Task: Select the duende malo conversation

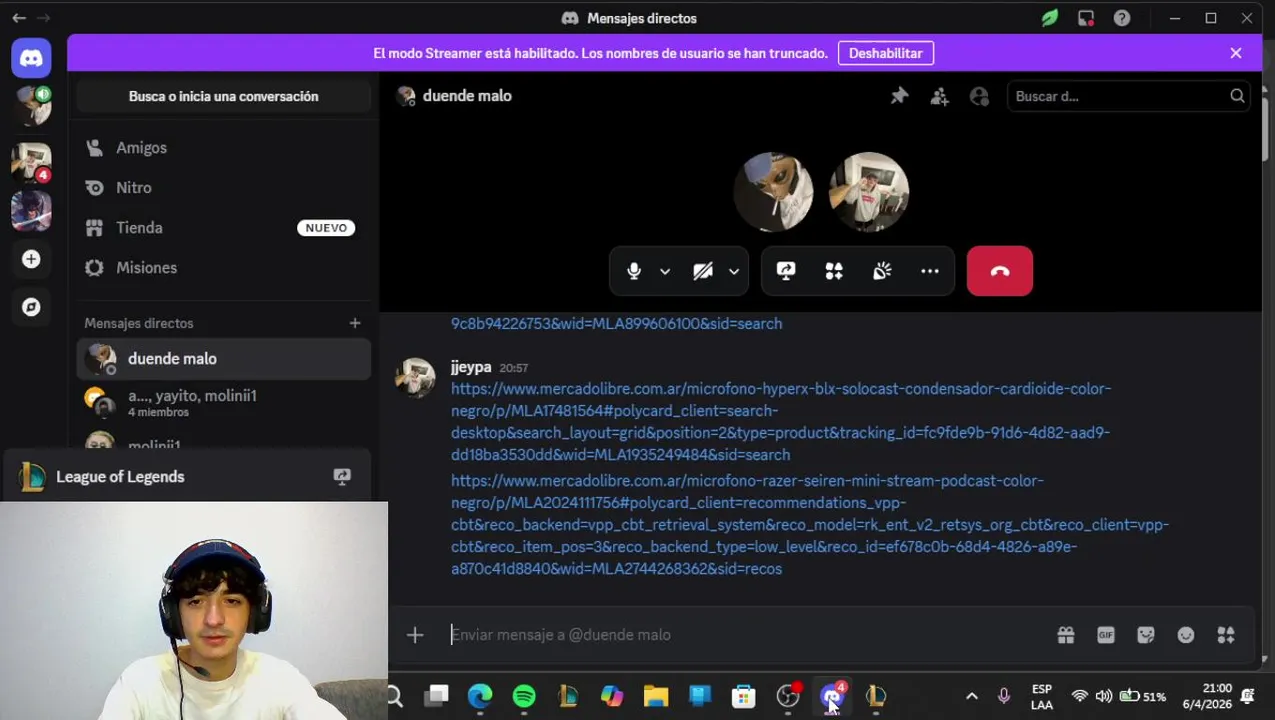Action: [x=223, y=359]
